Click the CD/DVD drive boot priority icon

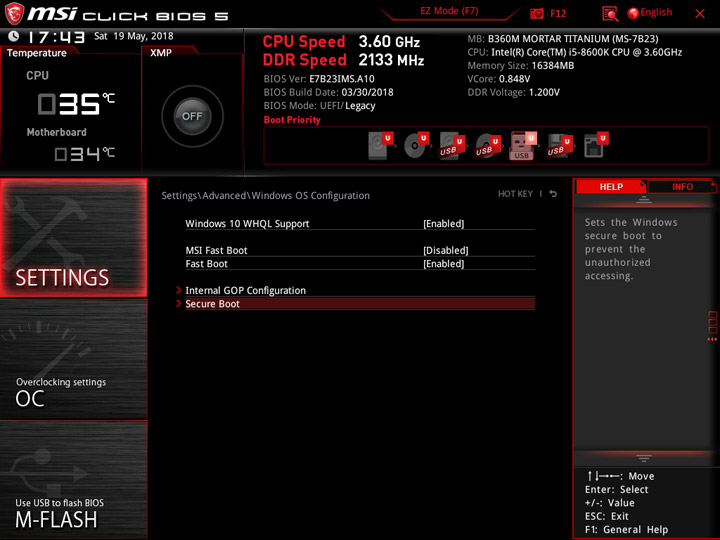coord(416,146)
